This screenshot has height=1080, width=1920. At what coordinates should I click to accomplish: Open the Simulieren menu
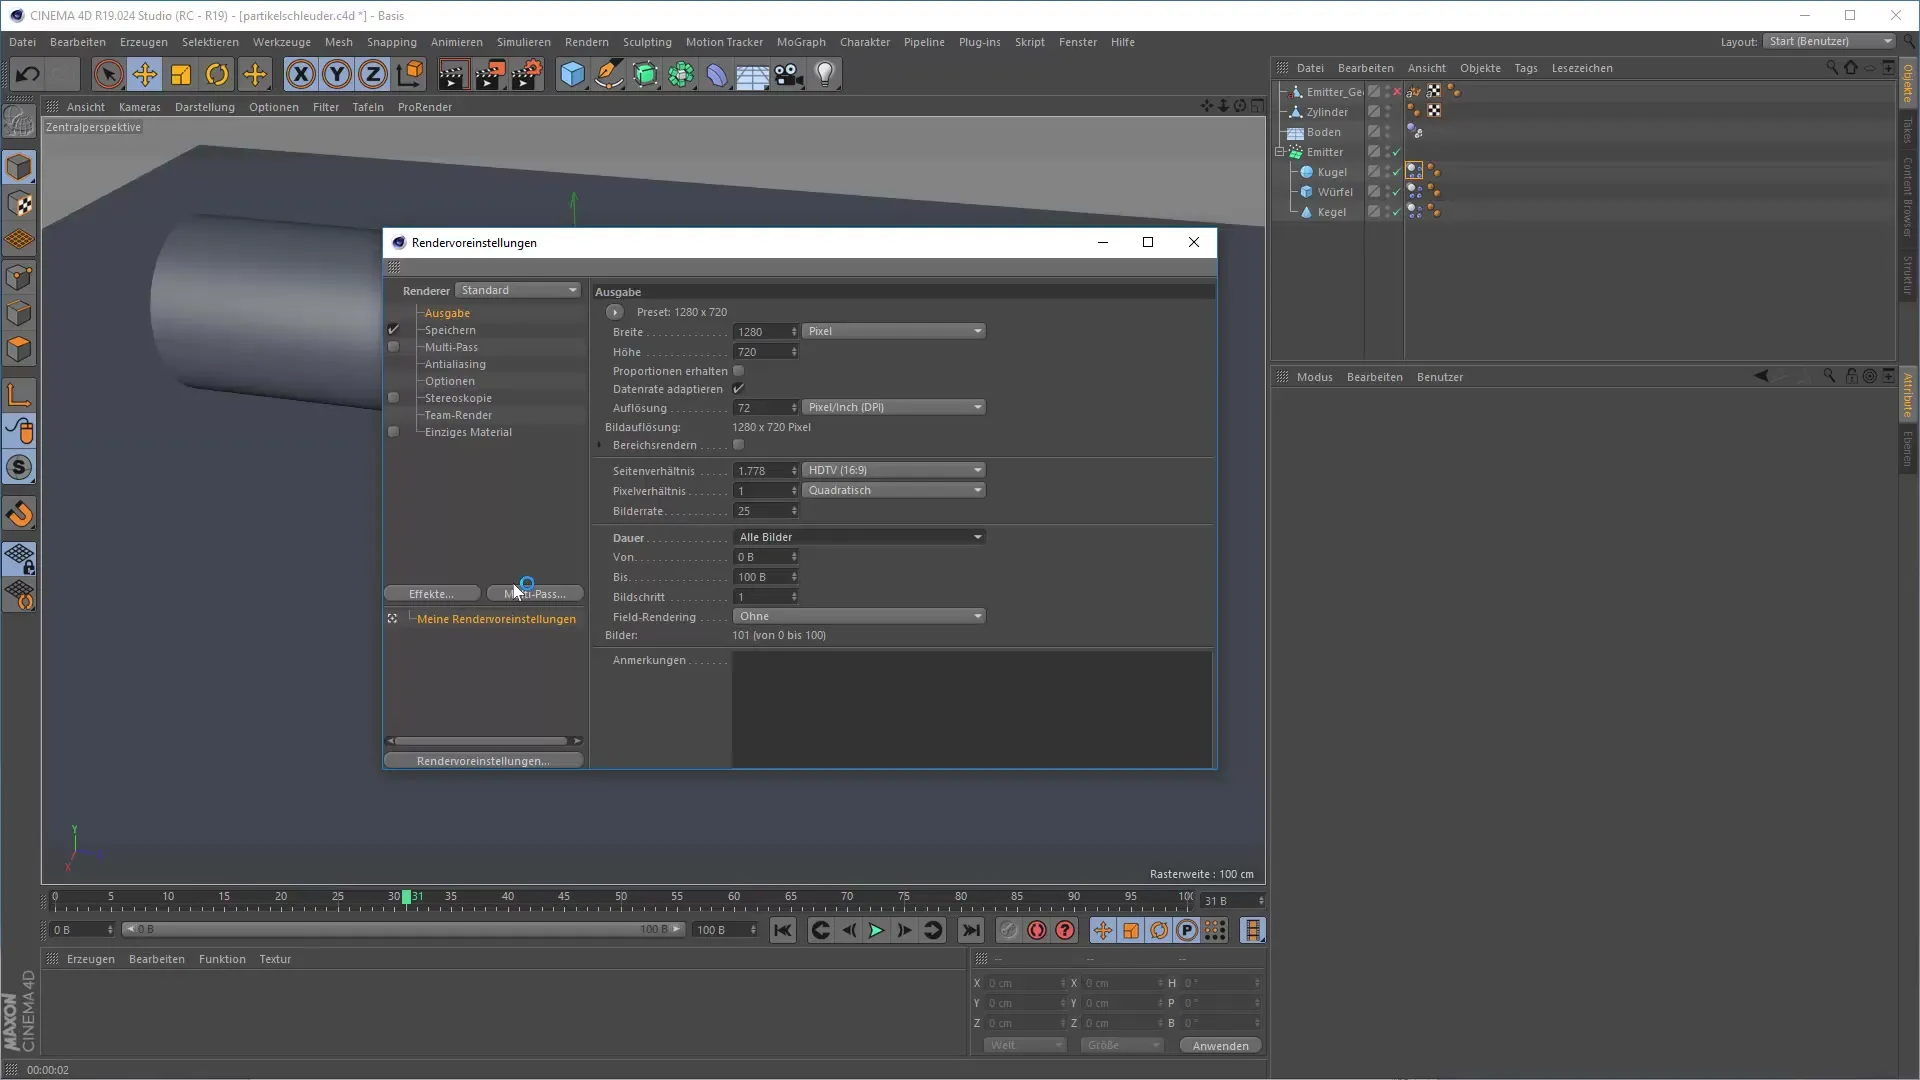(x=523, y=42)
